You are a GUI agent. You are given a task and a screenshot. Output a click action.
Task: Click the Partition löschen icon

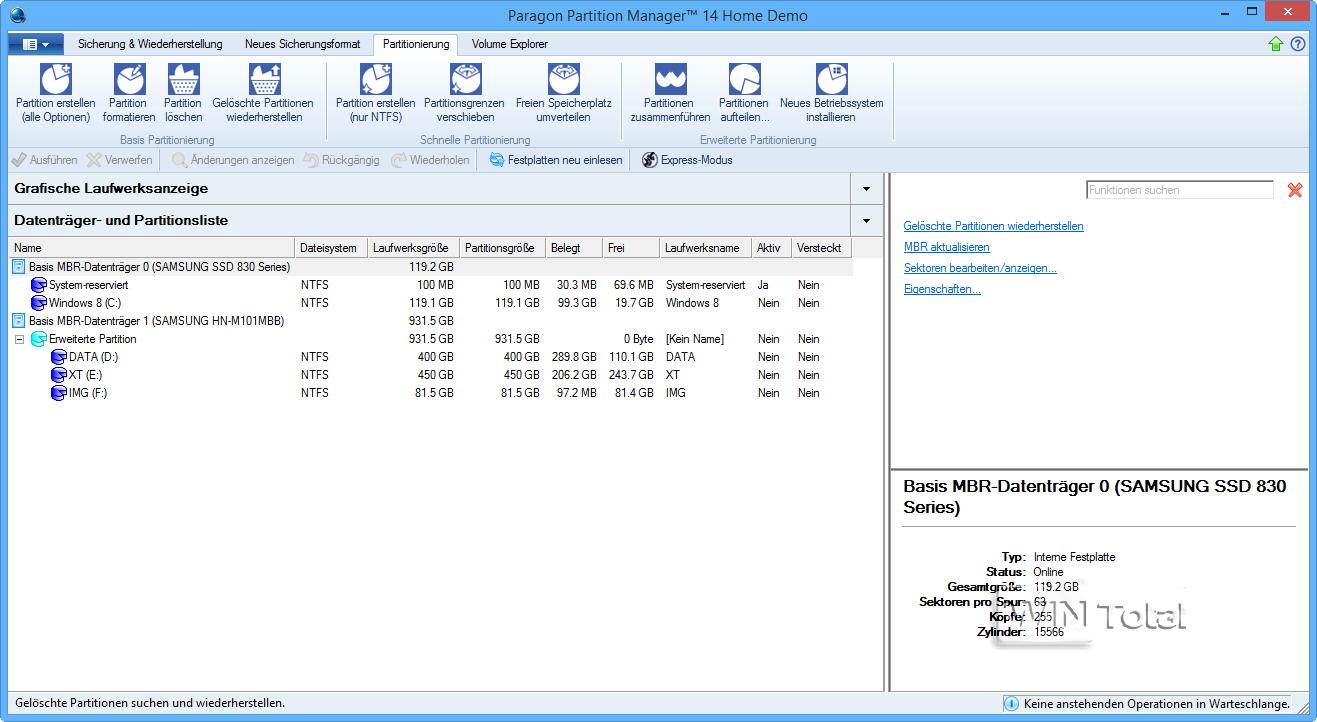(183, 90)
